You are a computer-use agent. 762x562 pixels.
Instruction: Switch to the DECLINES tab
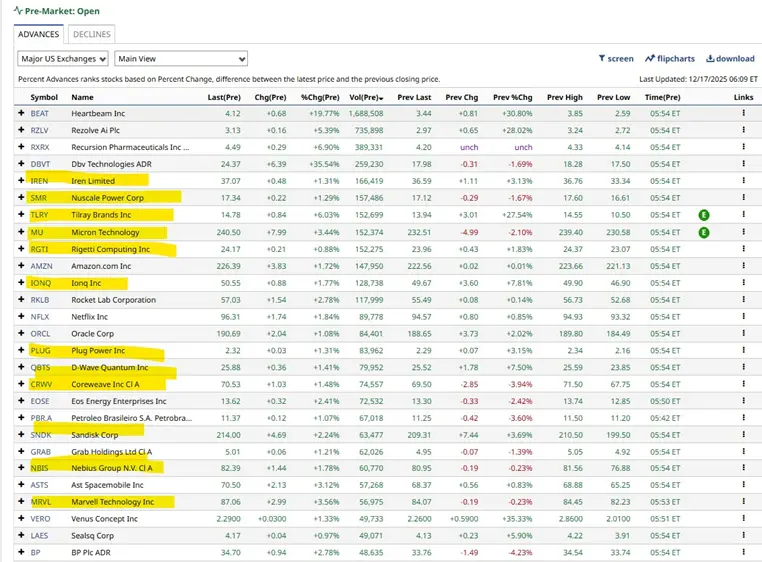click(91, 34)
